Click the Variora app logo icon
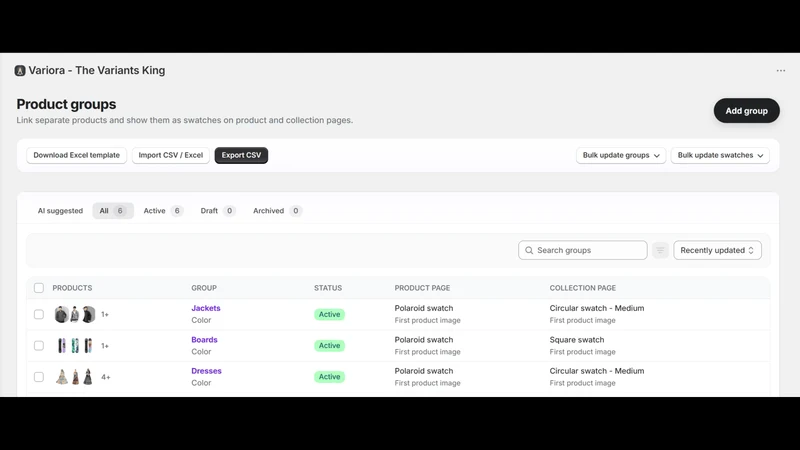This screenshot has height=450, width=800. pos(20,70)
